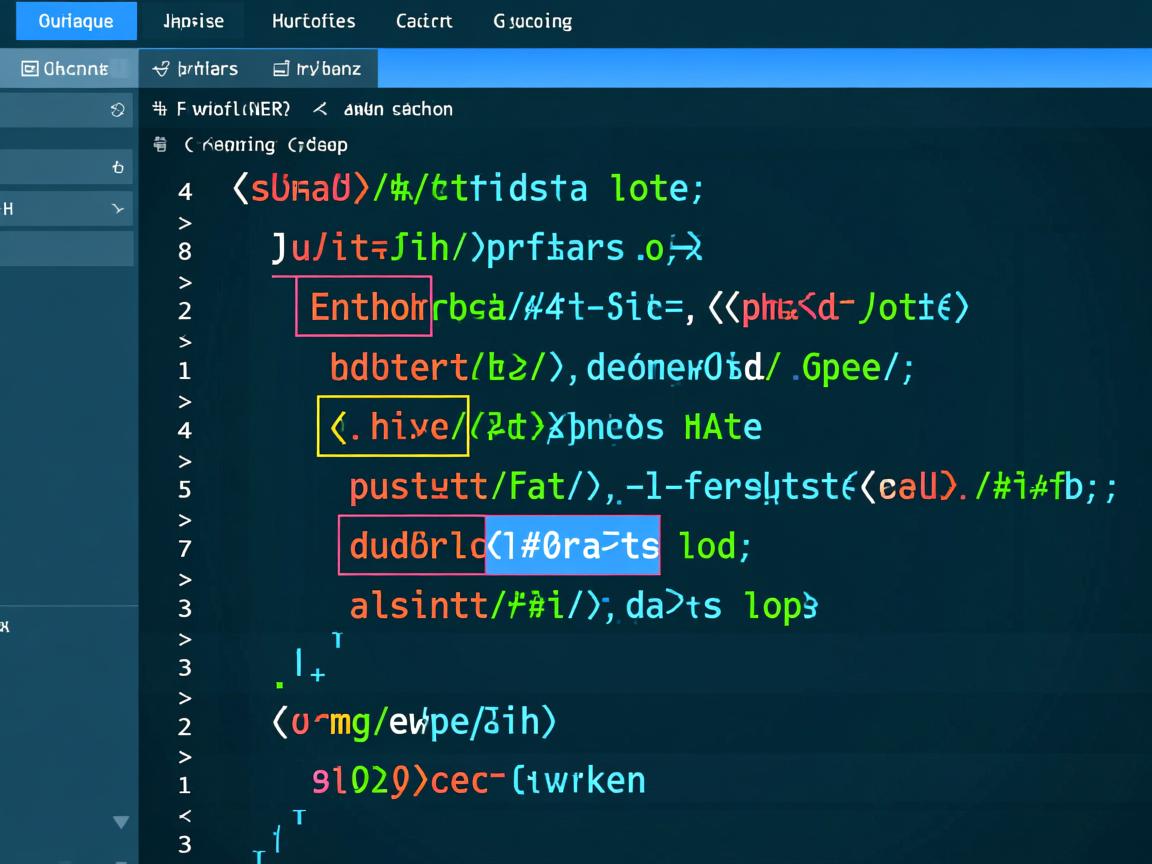1152x864 pixels.
Task: Click the left-angle arrow before aäun sachon
Action: [320, 109]
